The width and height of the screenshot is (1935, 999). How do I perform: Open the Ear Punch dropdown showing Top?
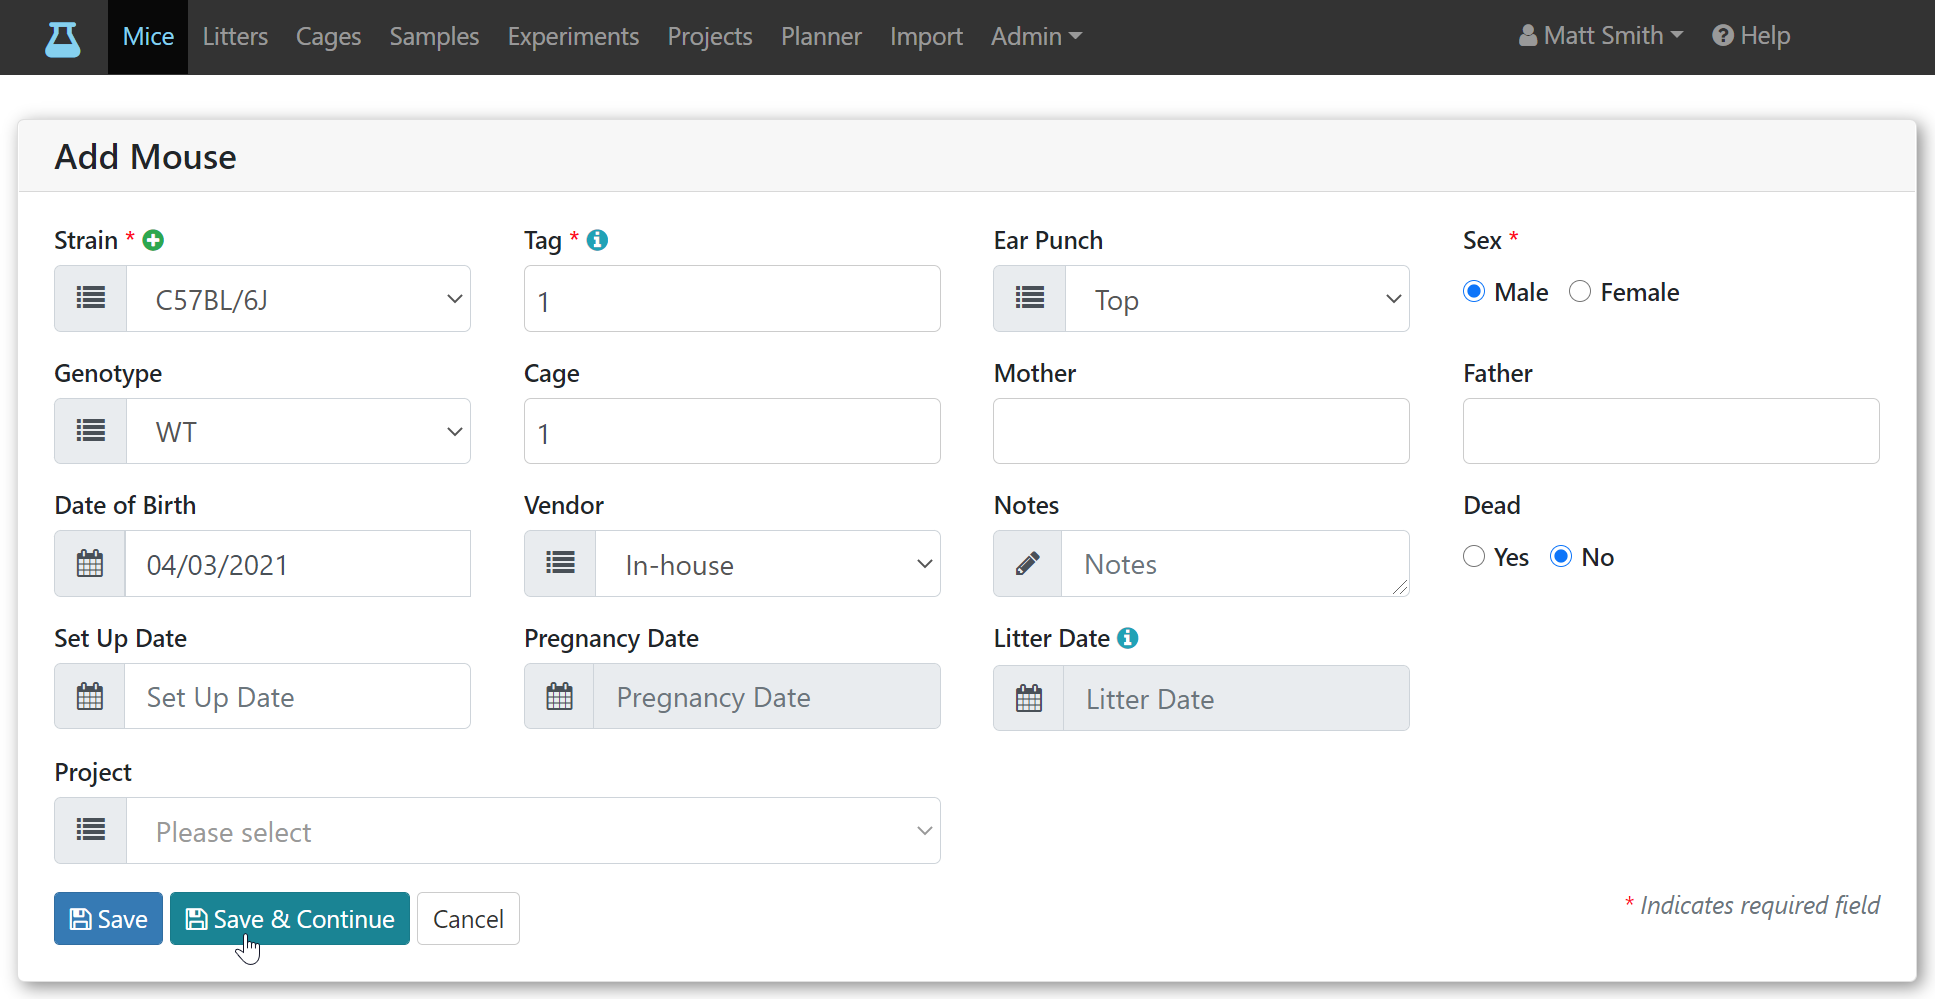click(x=1237, y=298)
